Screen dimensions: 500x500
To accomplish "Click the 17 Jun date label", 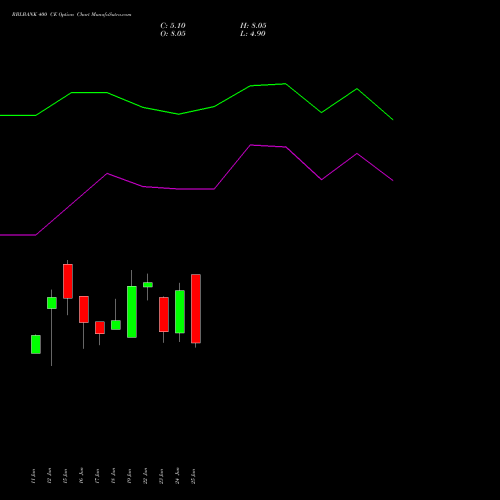I will [97, 476].
